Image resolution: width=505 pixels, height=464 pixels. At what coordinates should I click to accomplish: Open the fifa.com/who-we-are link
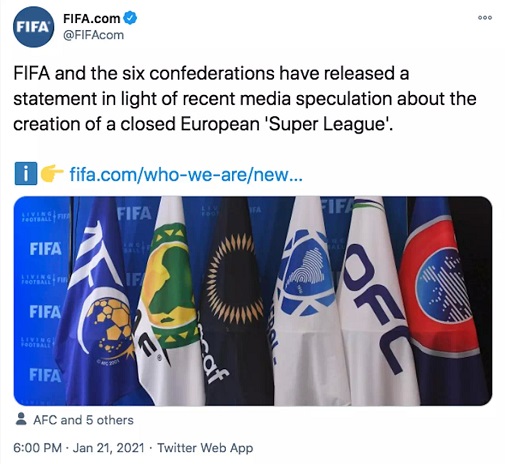(x=186, y=174)
